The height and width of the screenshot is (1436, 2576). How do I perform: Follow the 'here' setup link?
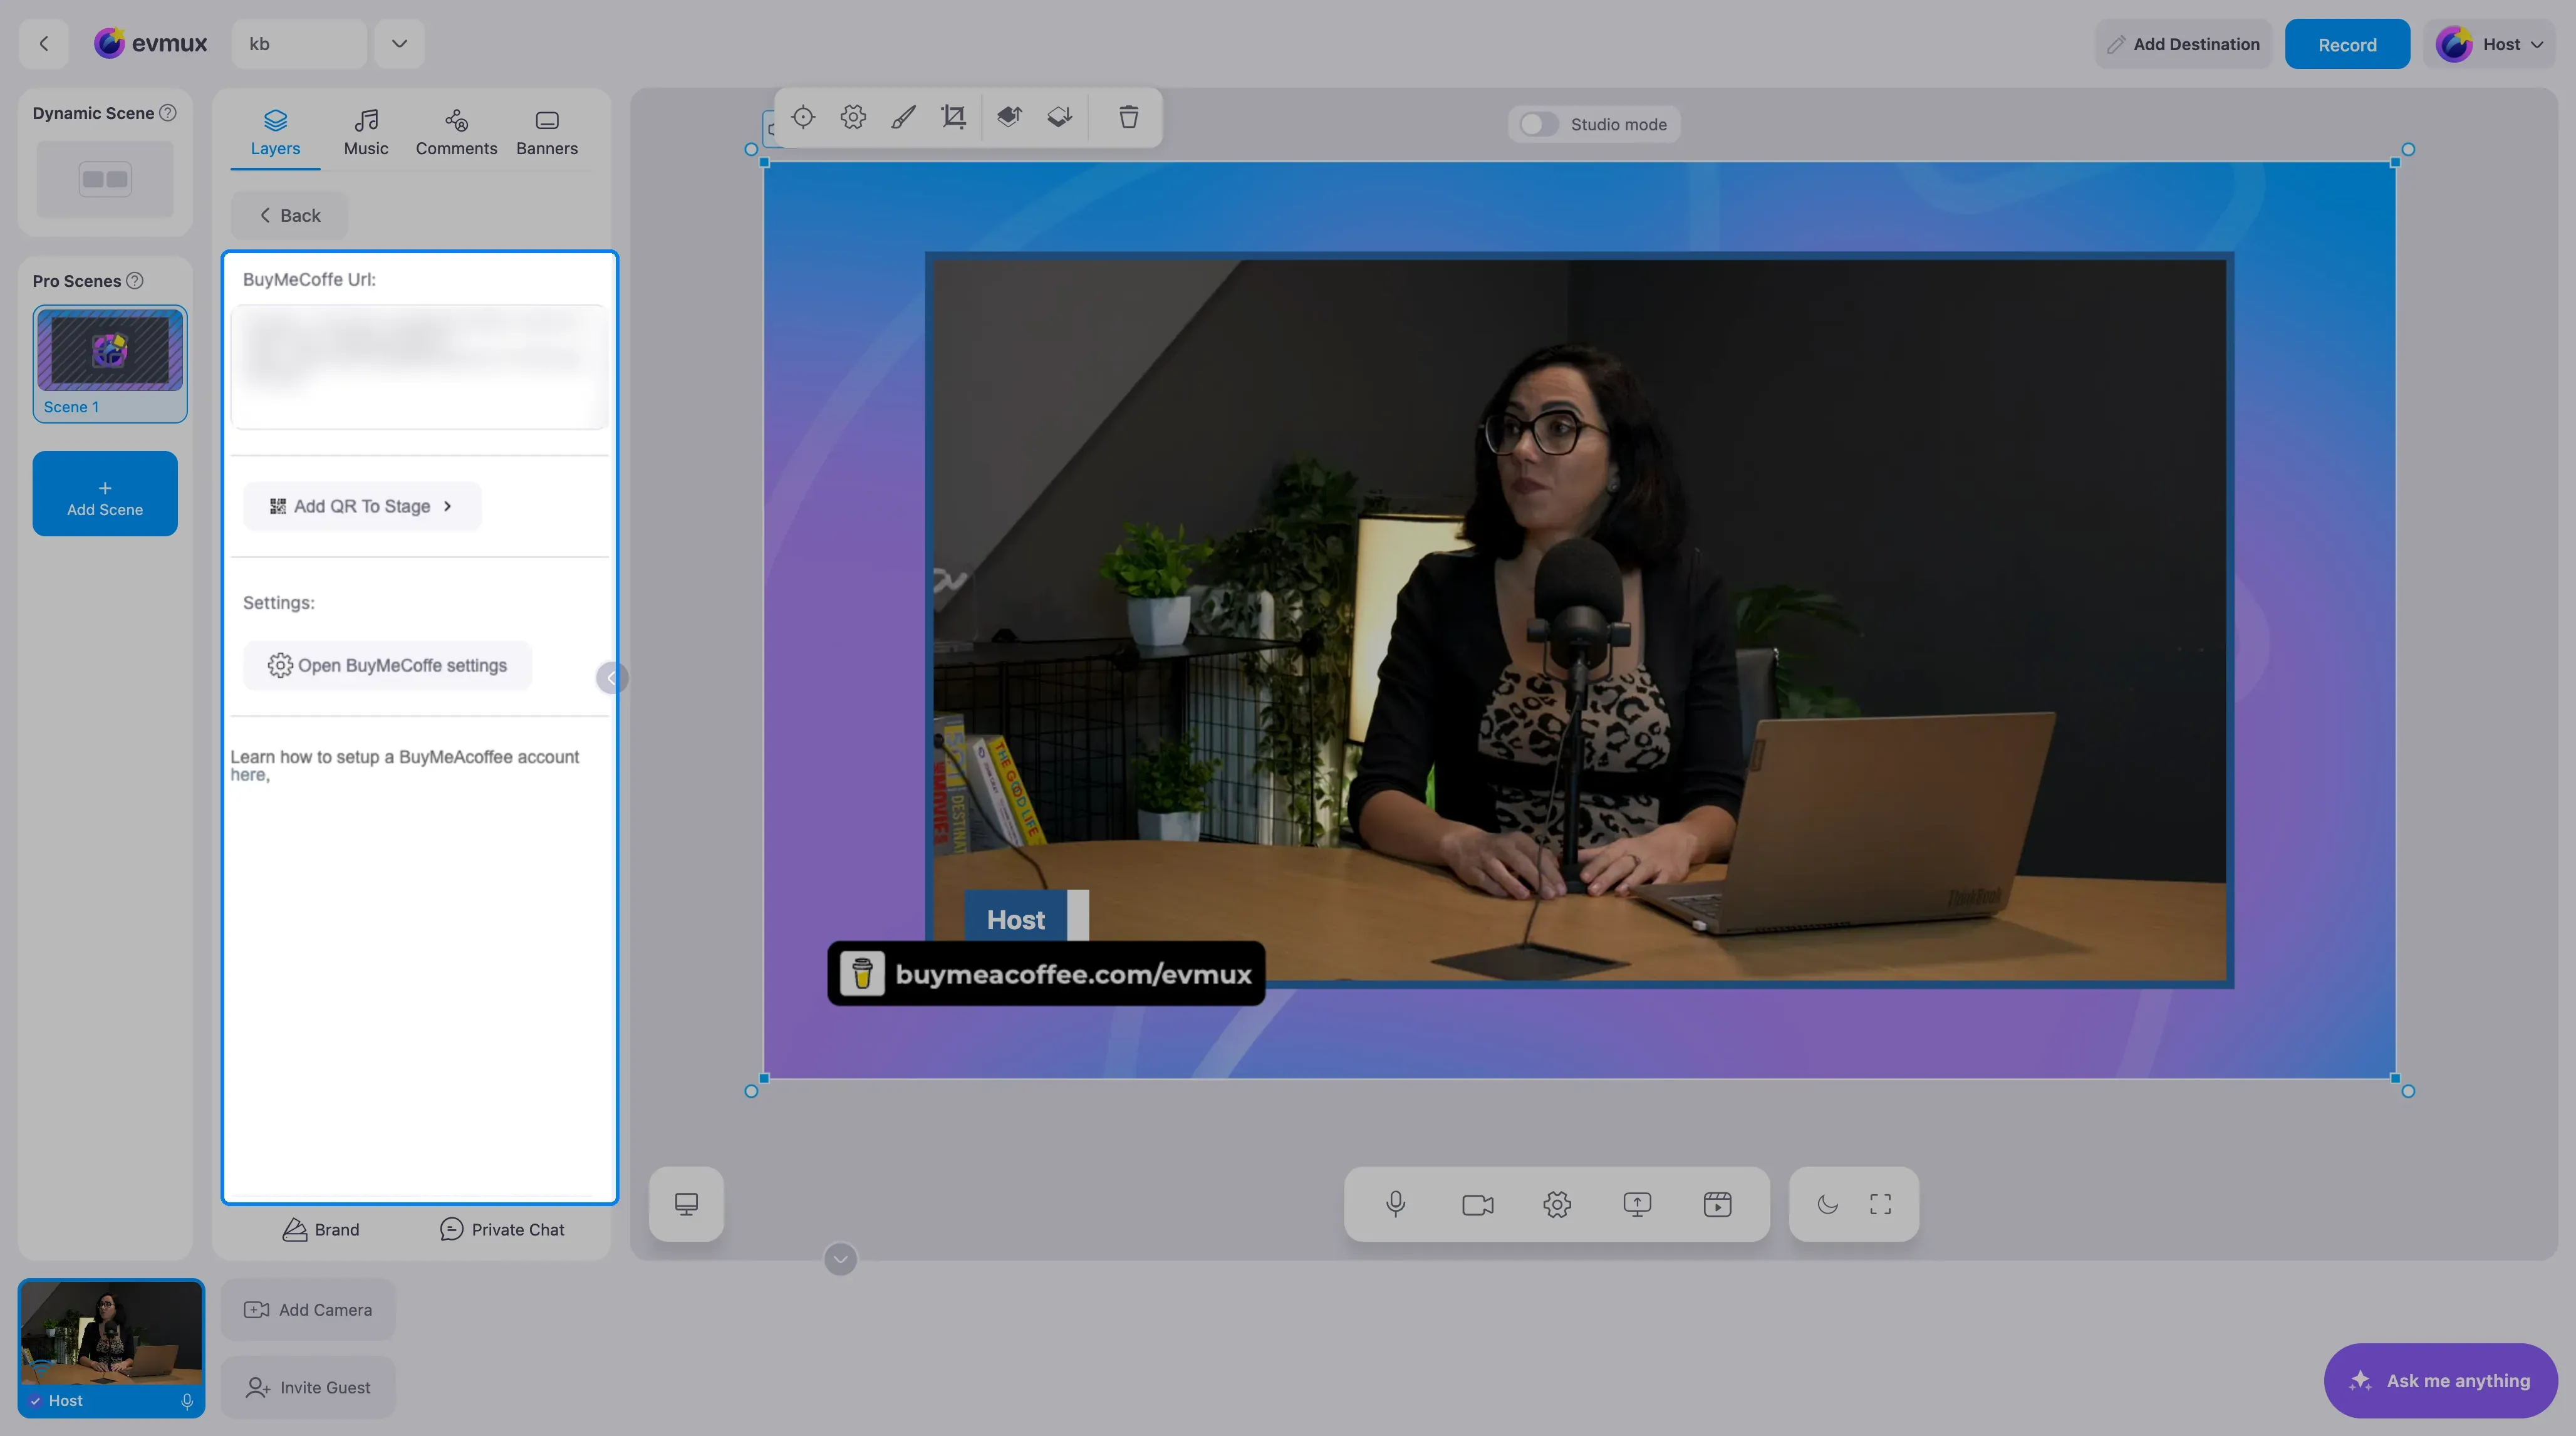pos(248,775)
